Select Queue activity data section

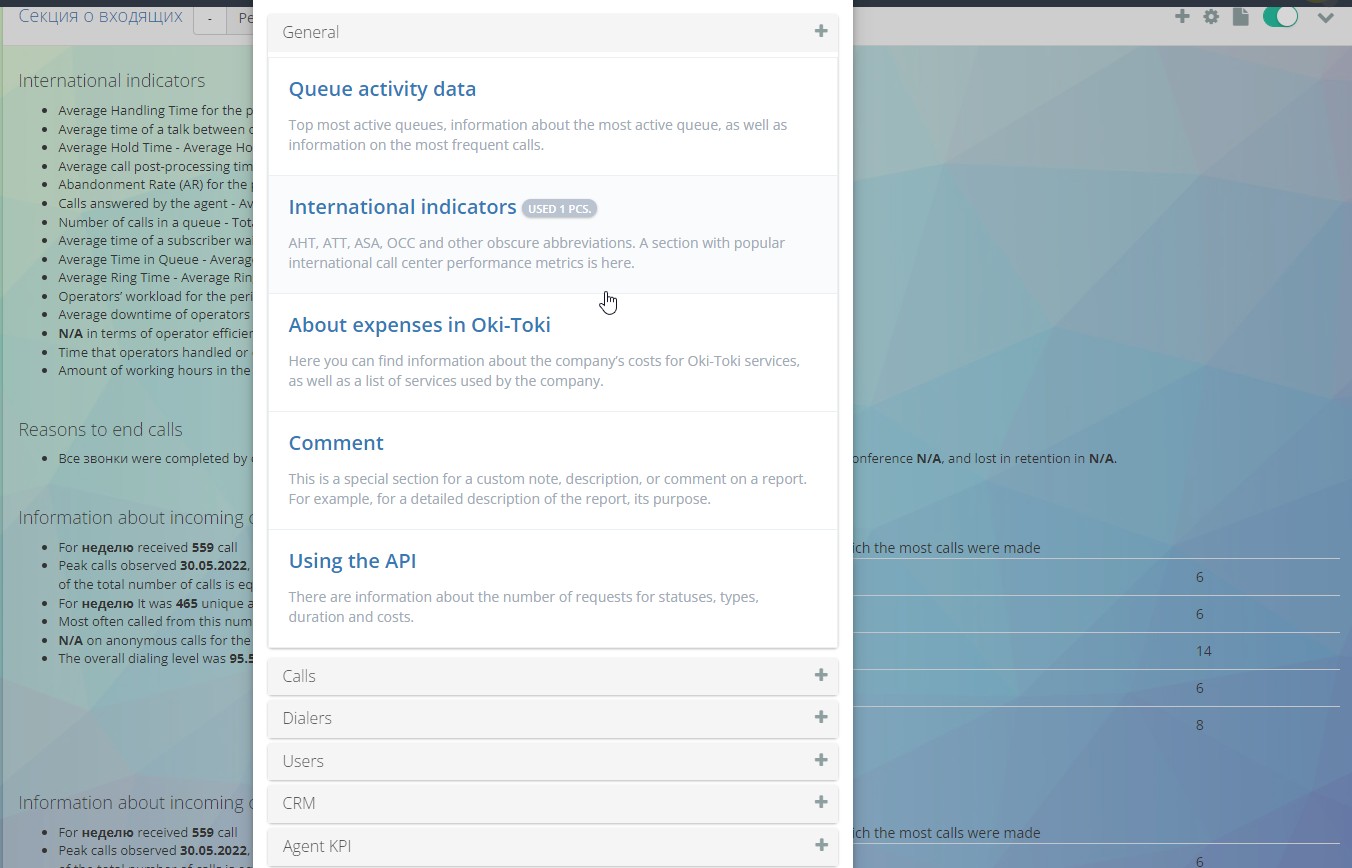coord(382,89)
